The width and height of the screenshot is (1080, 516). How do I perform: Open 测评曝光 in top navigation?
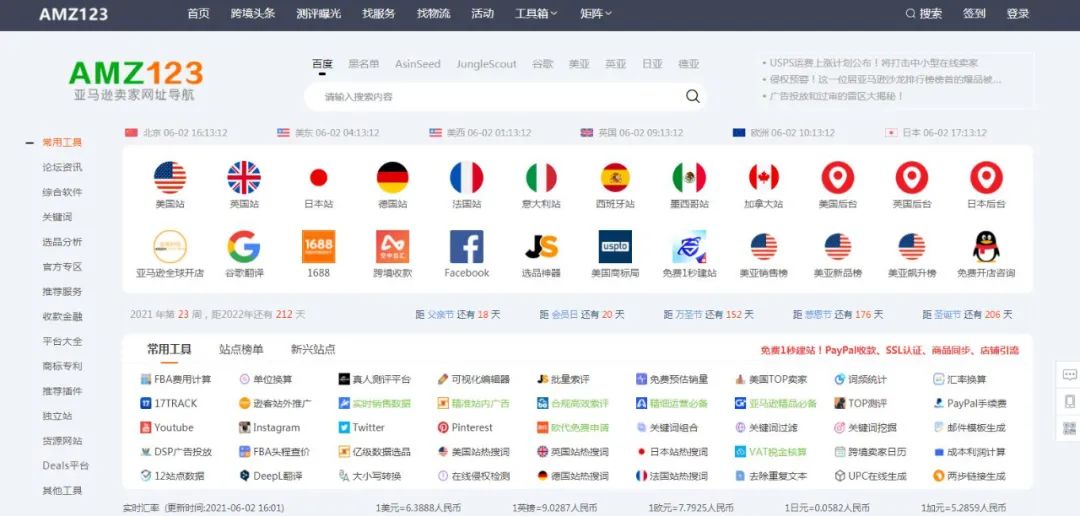(x=318, y=13)
